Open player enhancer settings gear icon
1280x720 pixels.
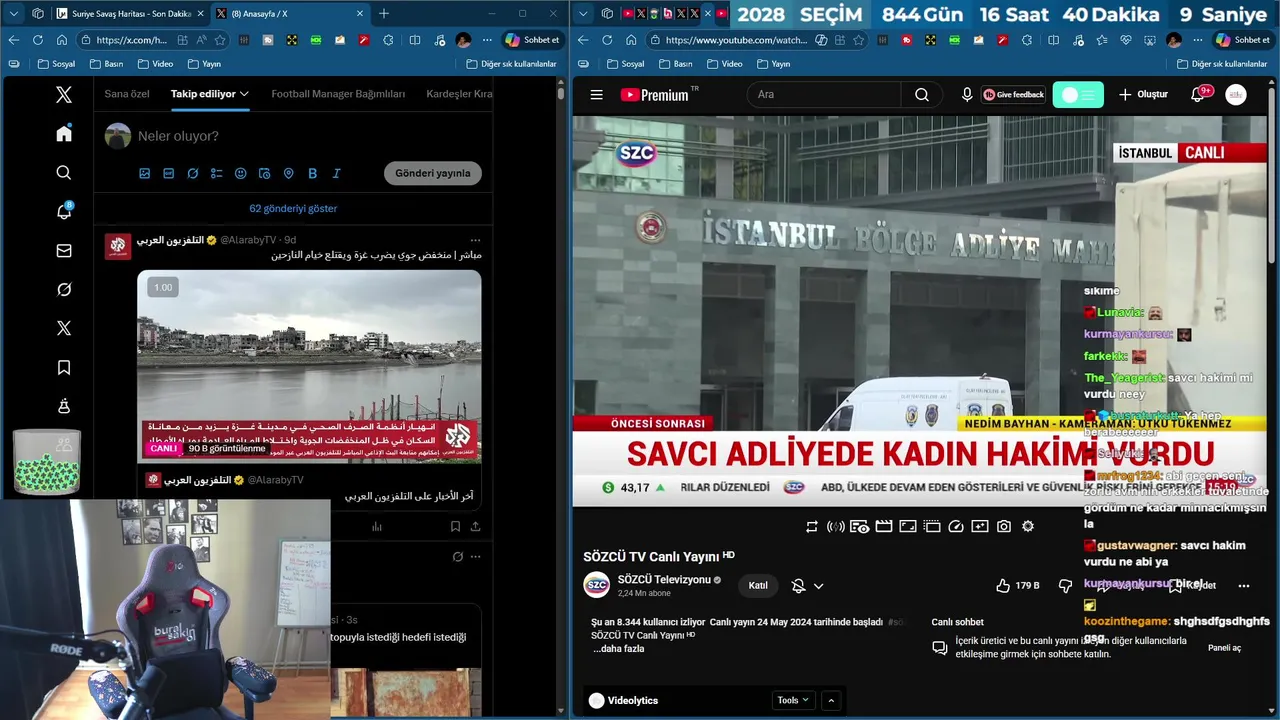coord(1028,526)
